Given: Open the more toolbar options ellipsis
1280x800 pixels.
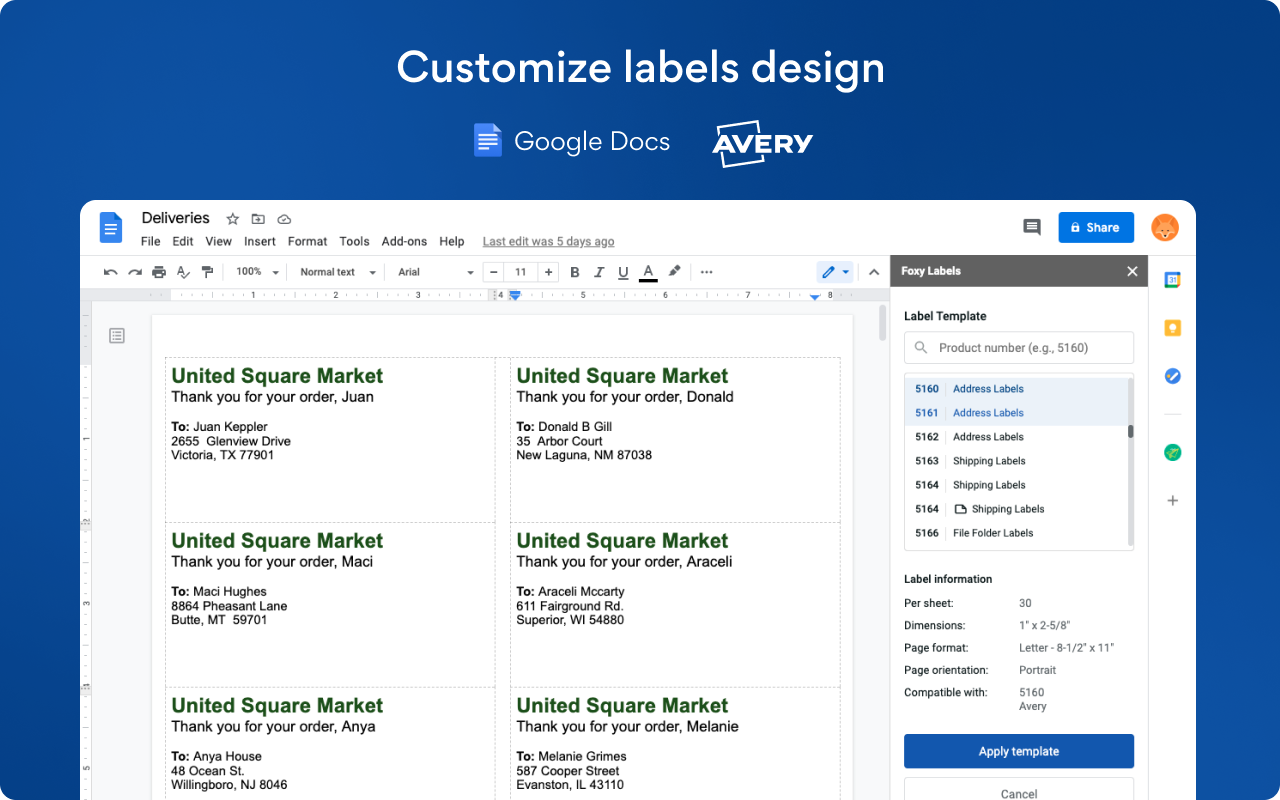Looking at the screenshot, I should click(707, 272).
